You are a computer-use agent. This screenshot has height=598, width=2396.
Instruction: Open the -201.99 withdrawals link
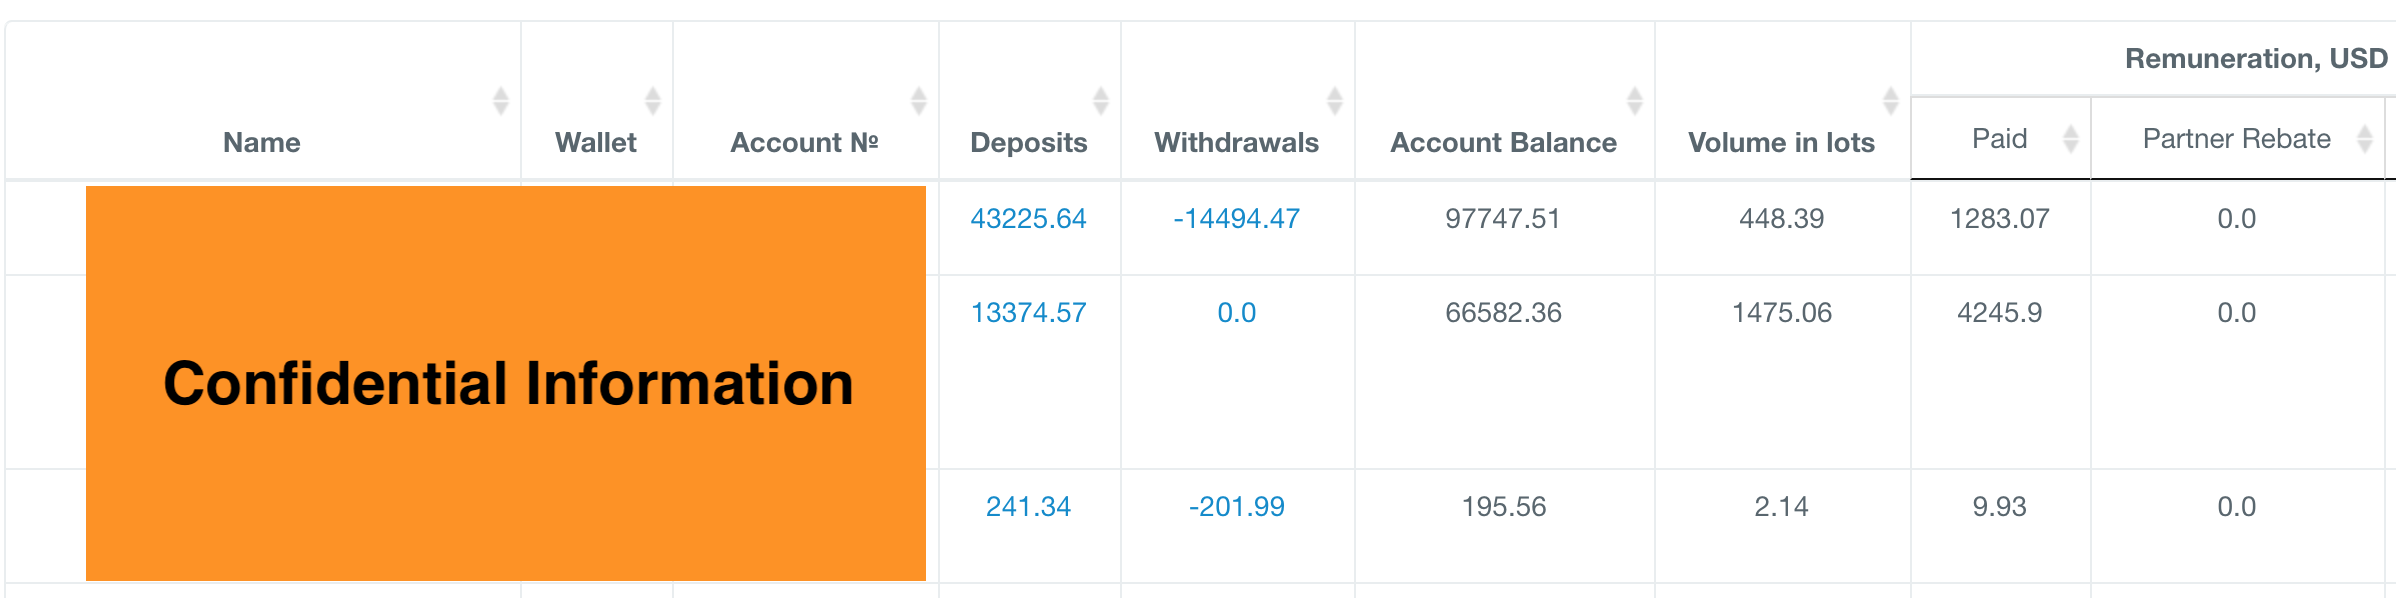(x=1237, y=507)
